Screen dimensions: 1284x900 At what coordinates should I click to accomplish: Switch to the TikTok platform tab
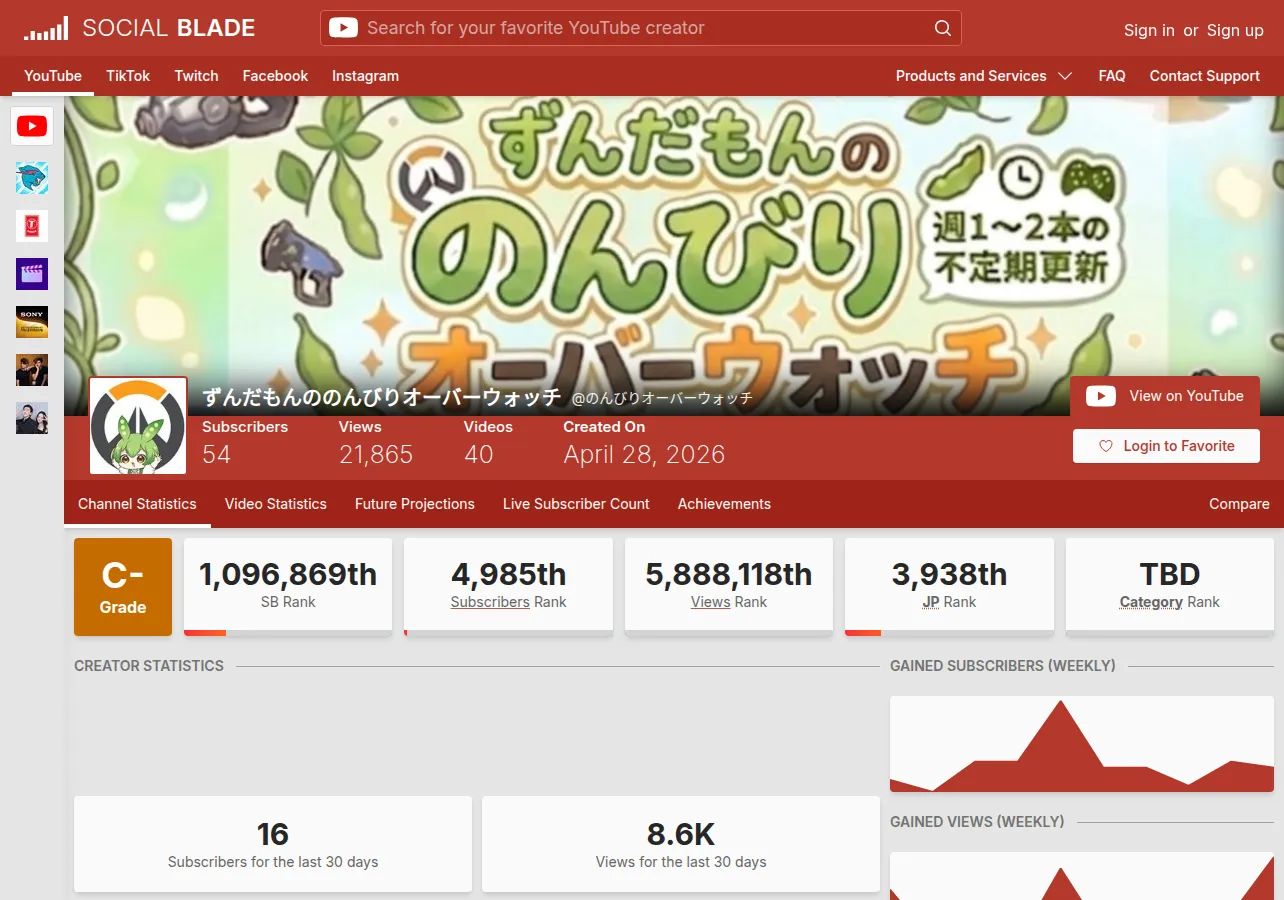128,76
